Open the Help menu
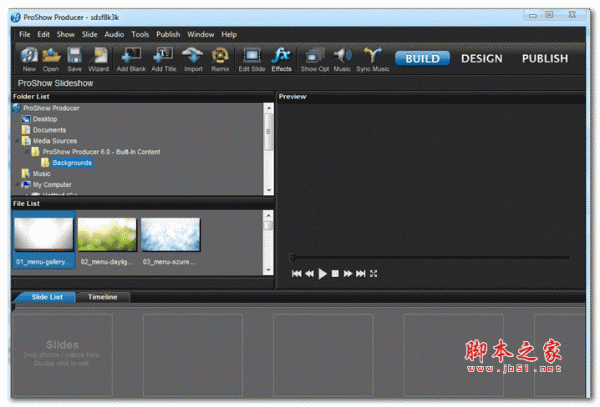Viewport: 600px width, 407px height. [x=229, y=34]
